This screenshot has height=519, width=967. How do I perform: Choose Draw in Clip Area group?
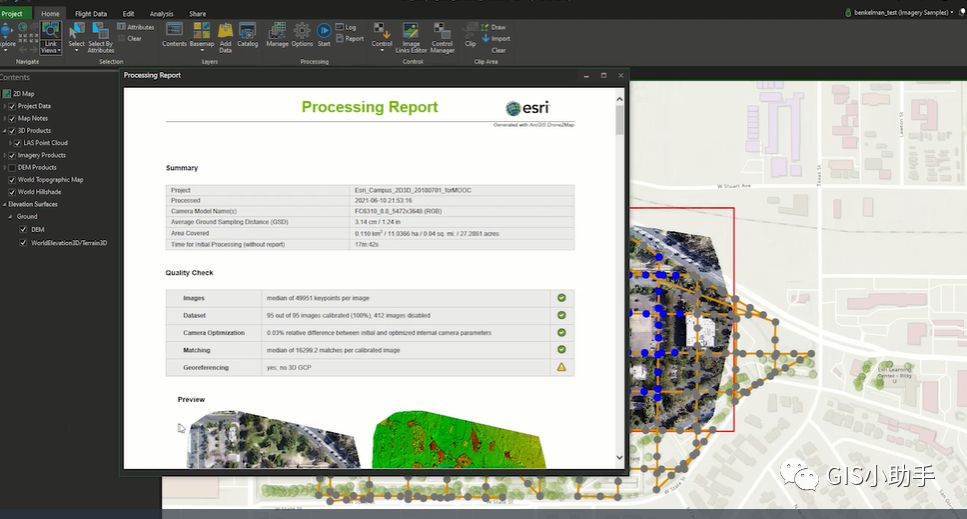(x=493, y=27)
